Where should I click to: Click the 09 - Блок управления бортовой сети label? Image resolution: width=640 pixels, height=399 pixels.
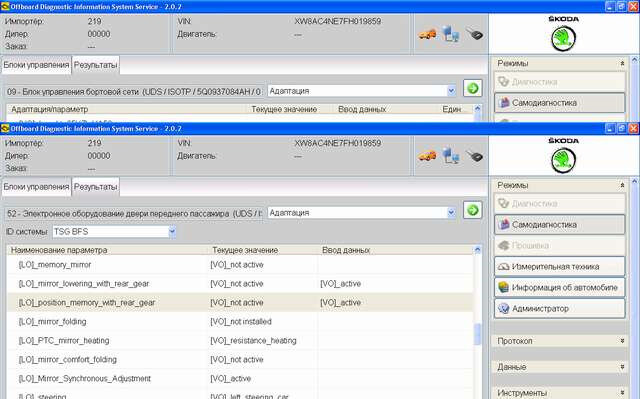pos(134,92)
